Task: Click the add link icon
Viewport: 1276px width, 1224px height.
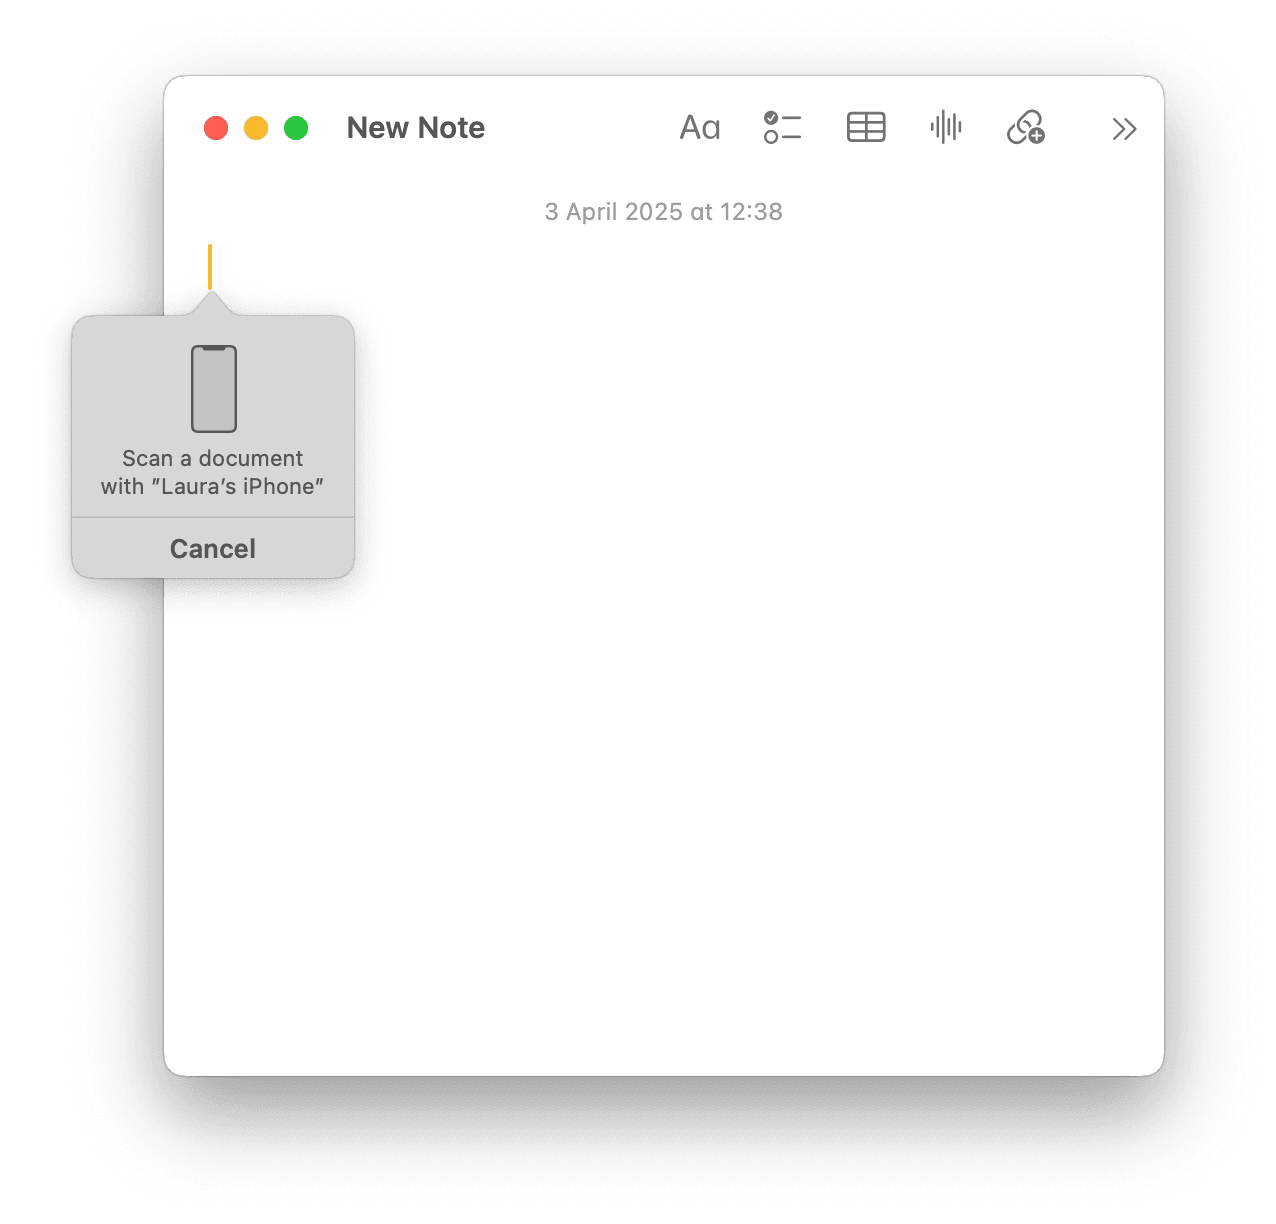Action: coord(1025,128)
